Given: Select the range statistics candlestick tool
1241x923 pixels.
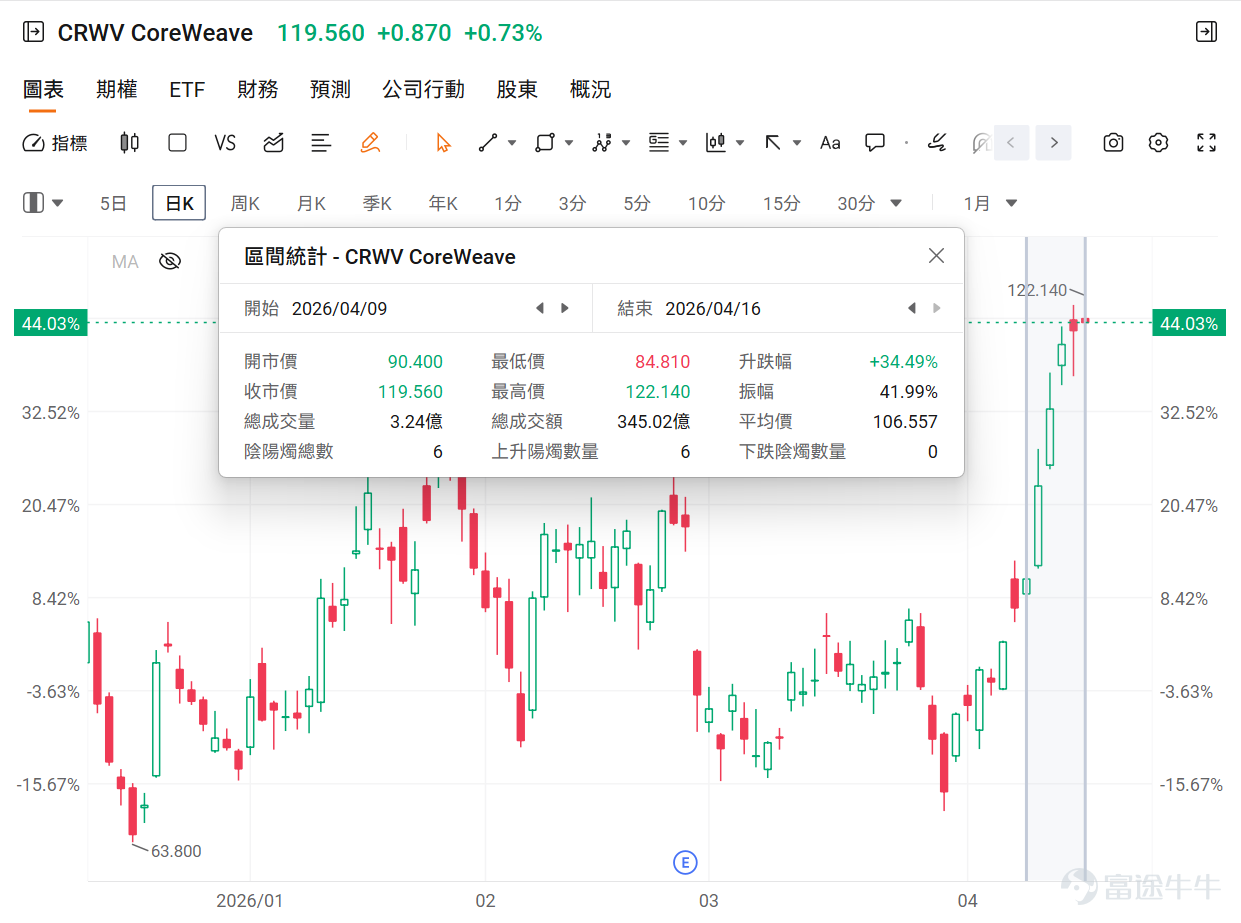Looking at the screenshot, I should click(715, 143).
